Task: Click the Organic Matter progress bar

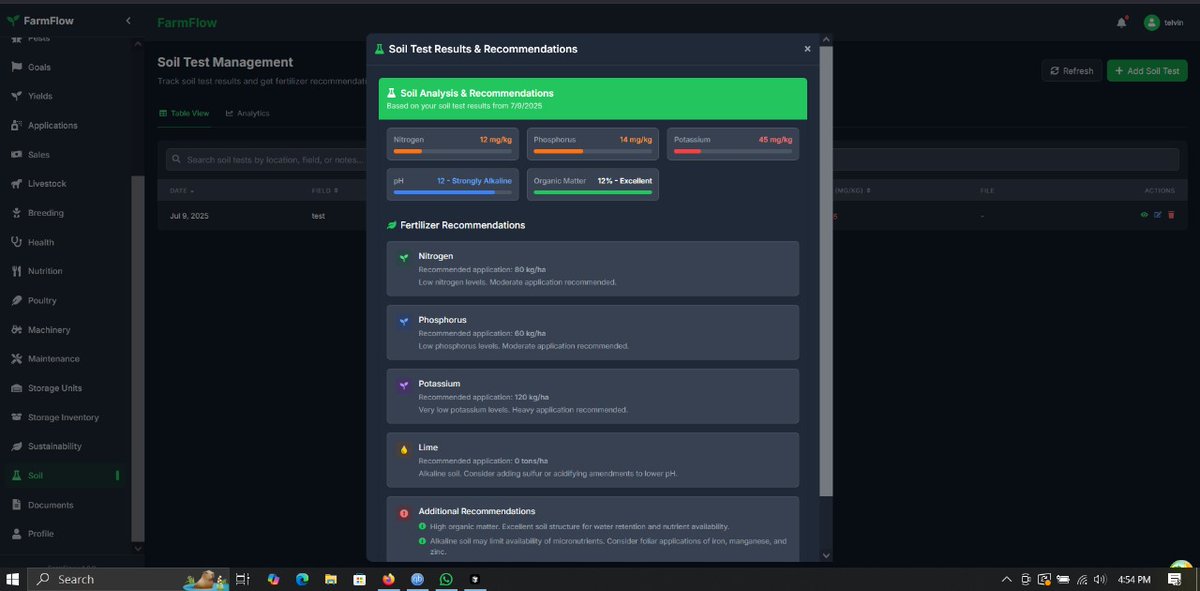Action: point(592,192)
